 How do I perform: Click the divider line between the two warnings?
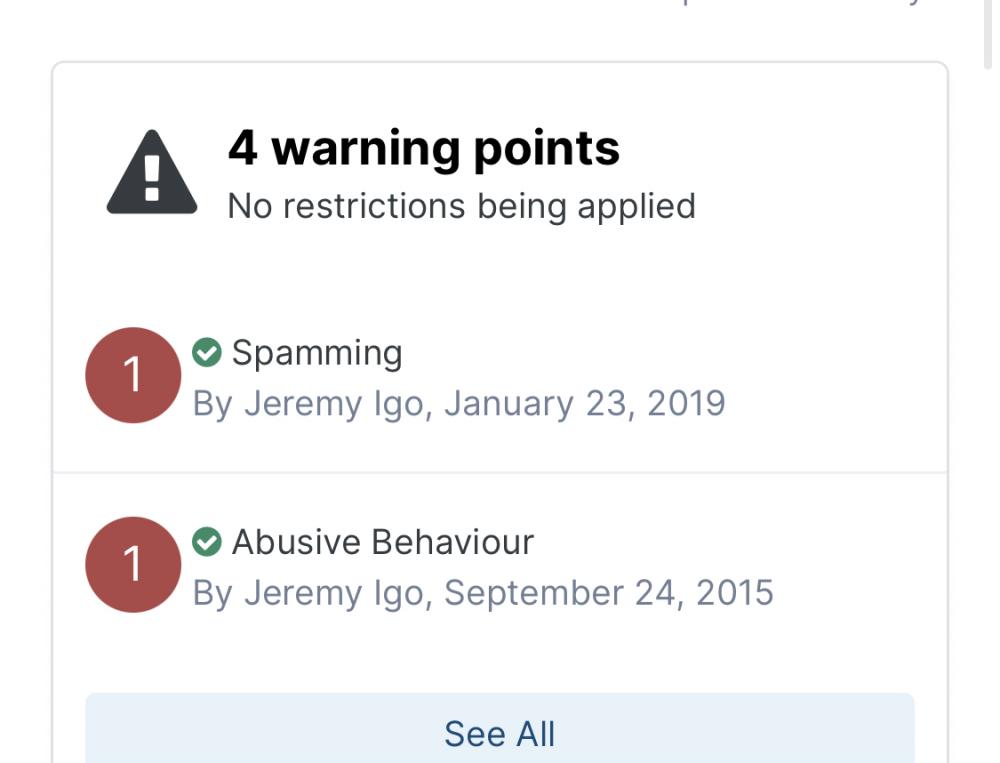500,472
